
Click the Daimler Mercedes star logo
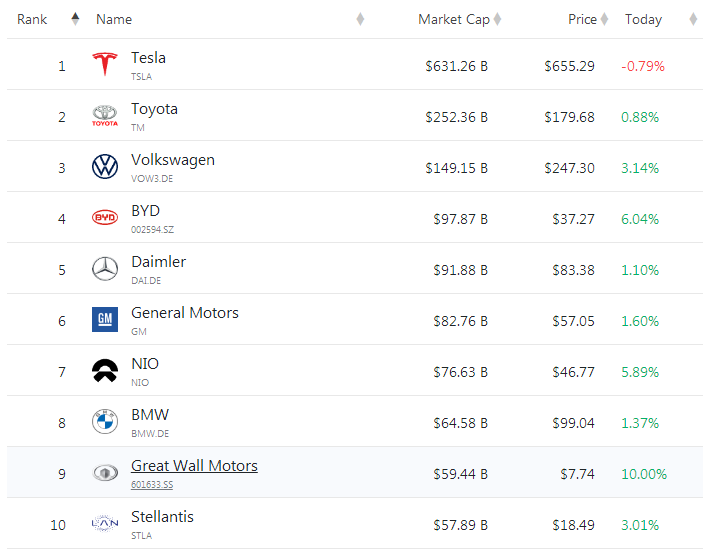click(x=105, y=269)
